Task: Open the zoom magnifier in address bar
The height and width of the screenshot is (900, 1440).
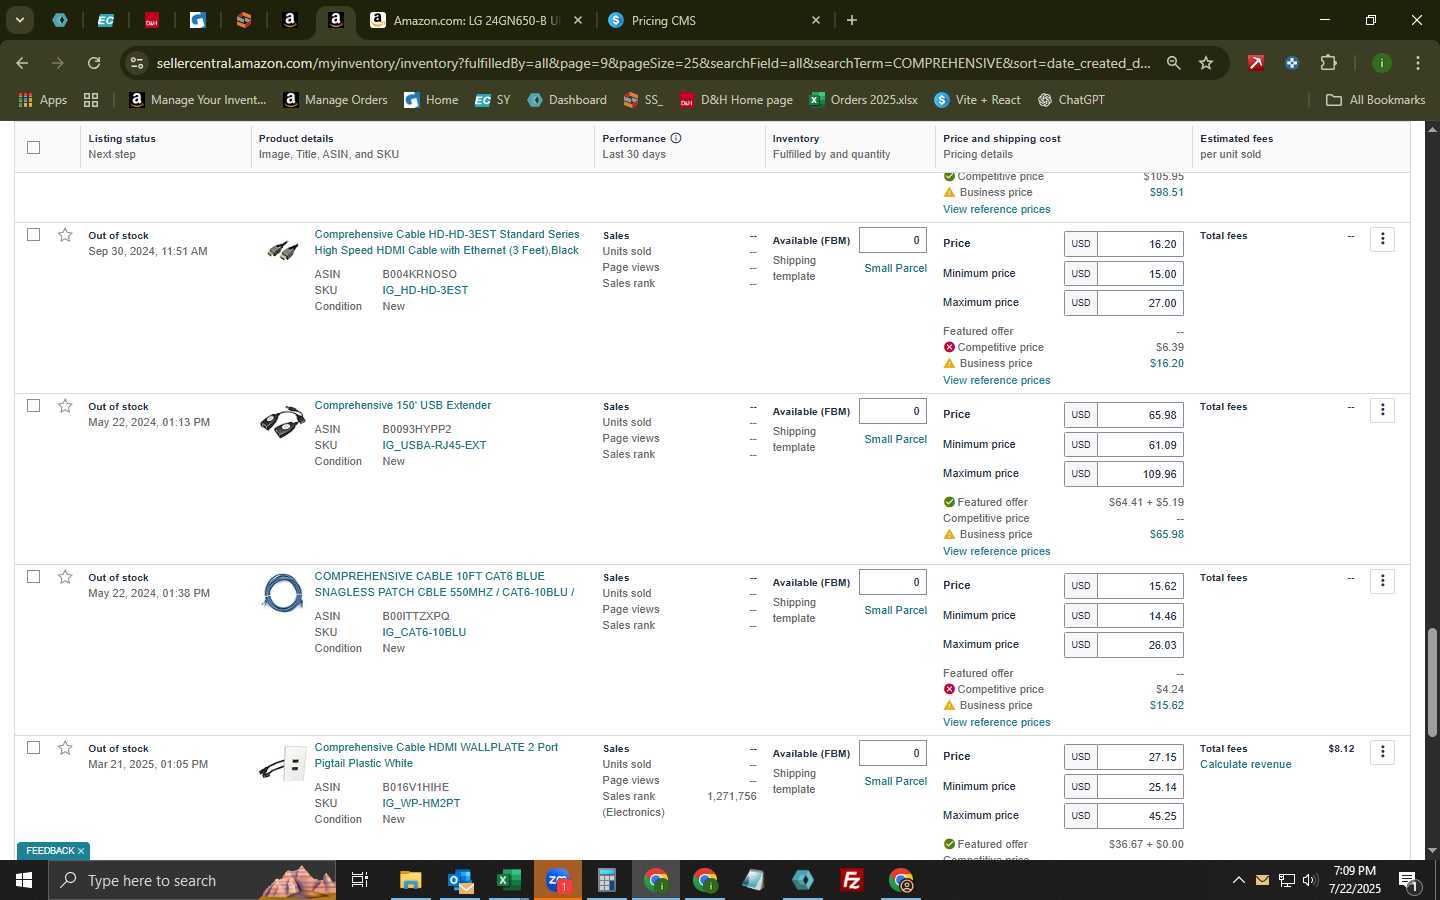Action: click(x=1174, y=63)
